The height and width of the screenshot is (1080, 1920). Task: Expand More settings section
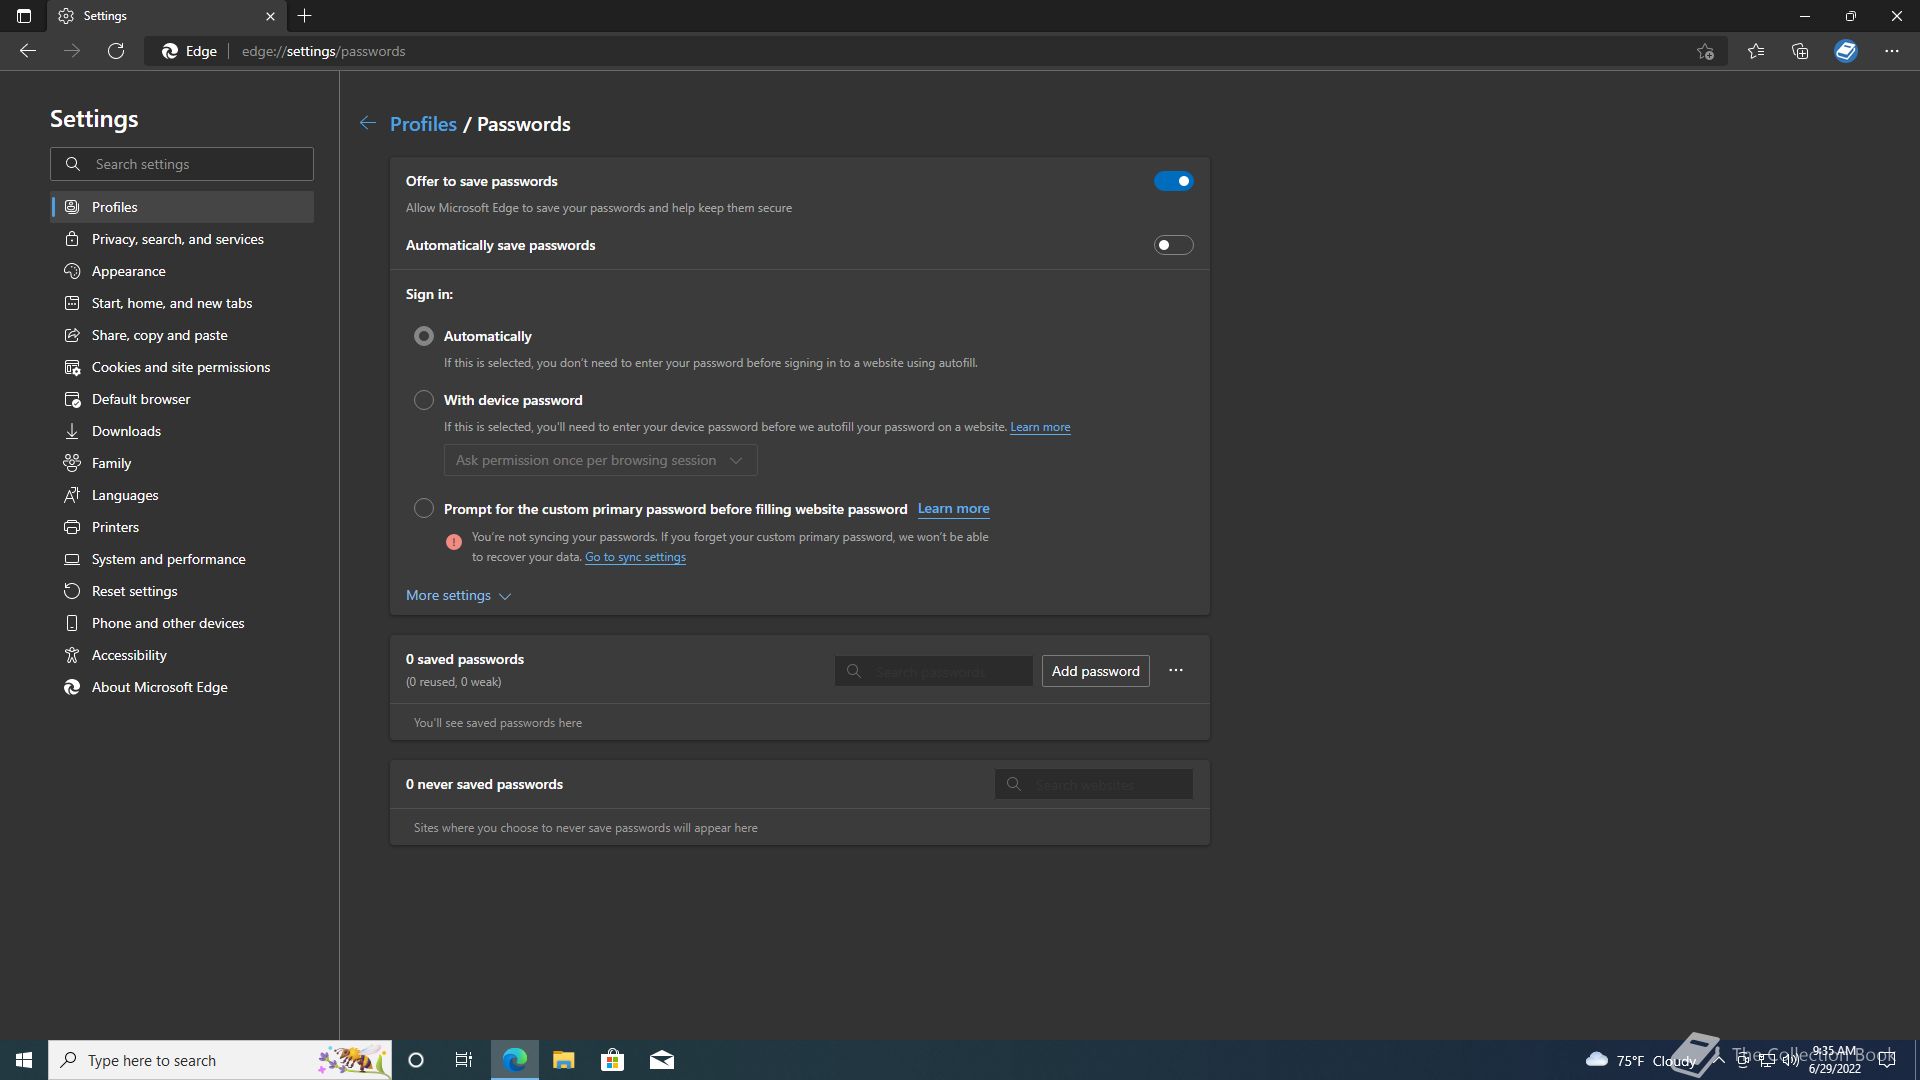[458, 595]
